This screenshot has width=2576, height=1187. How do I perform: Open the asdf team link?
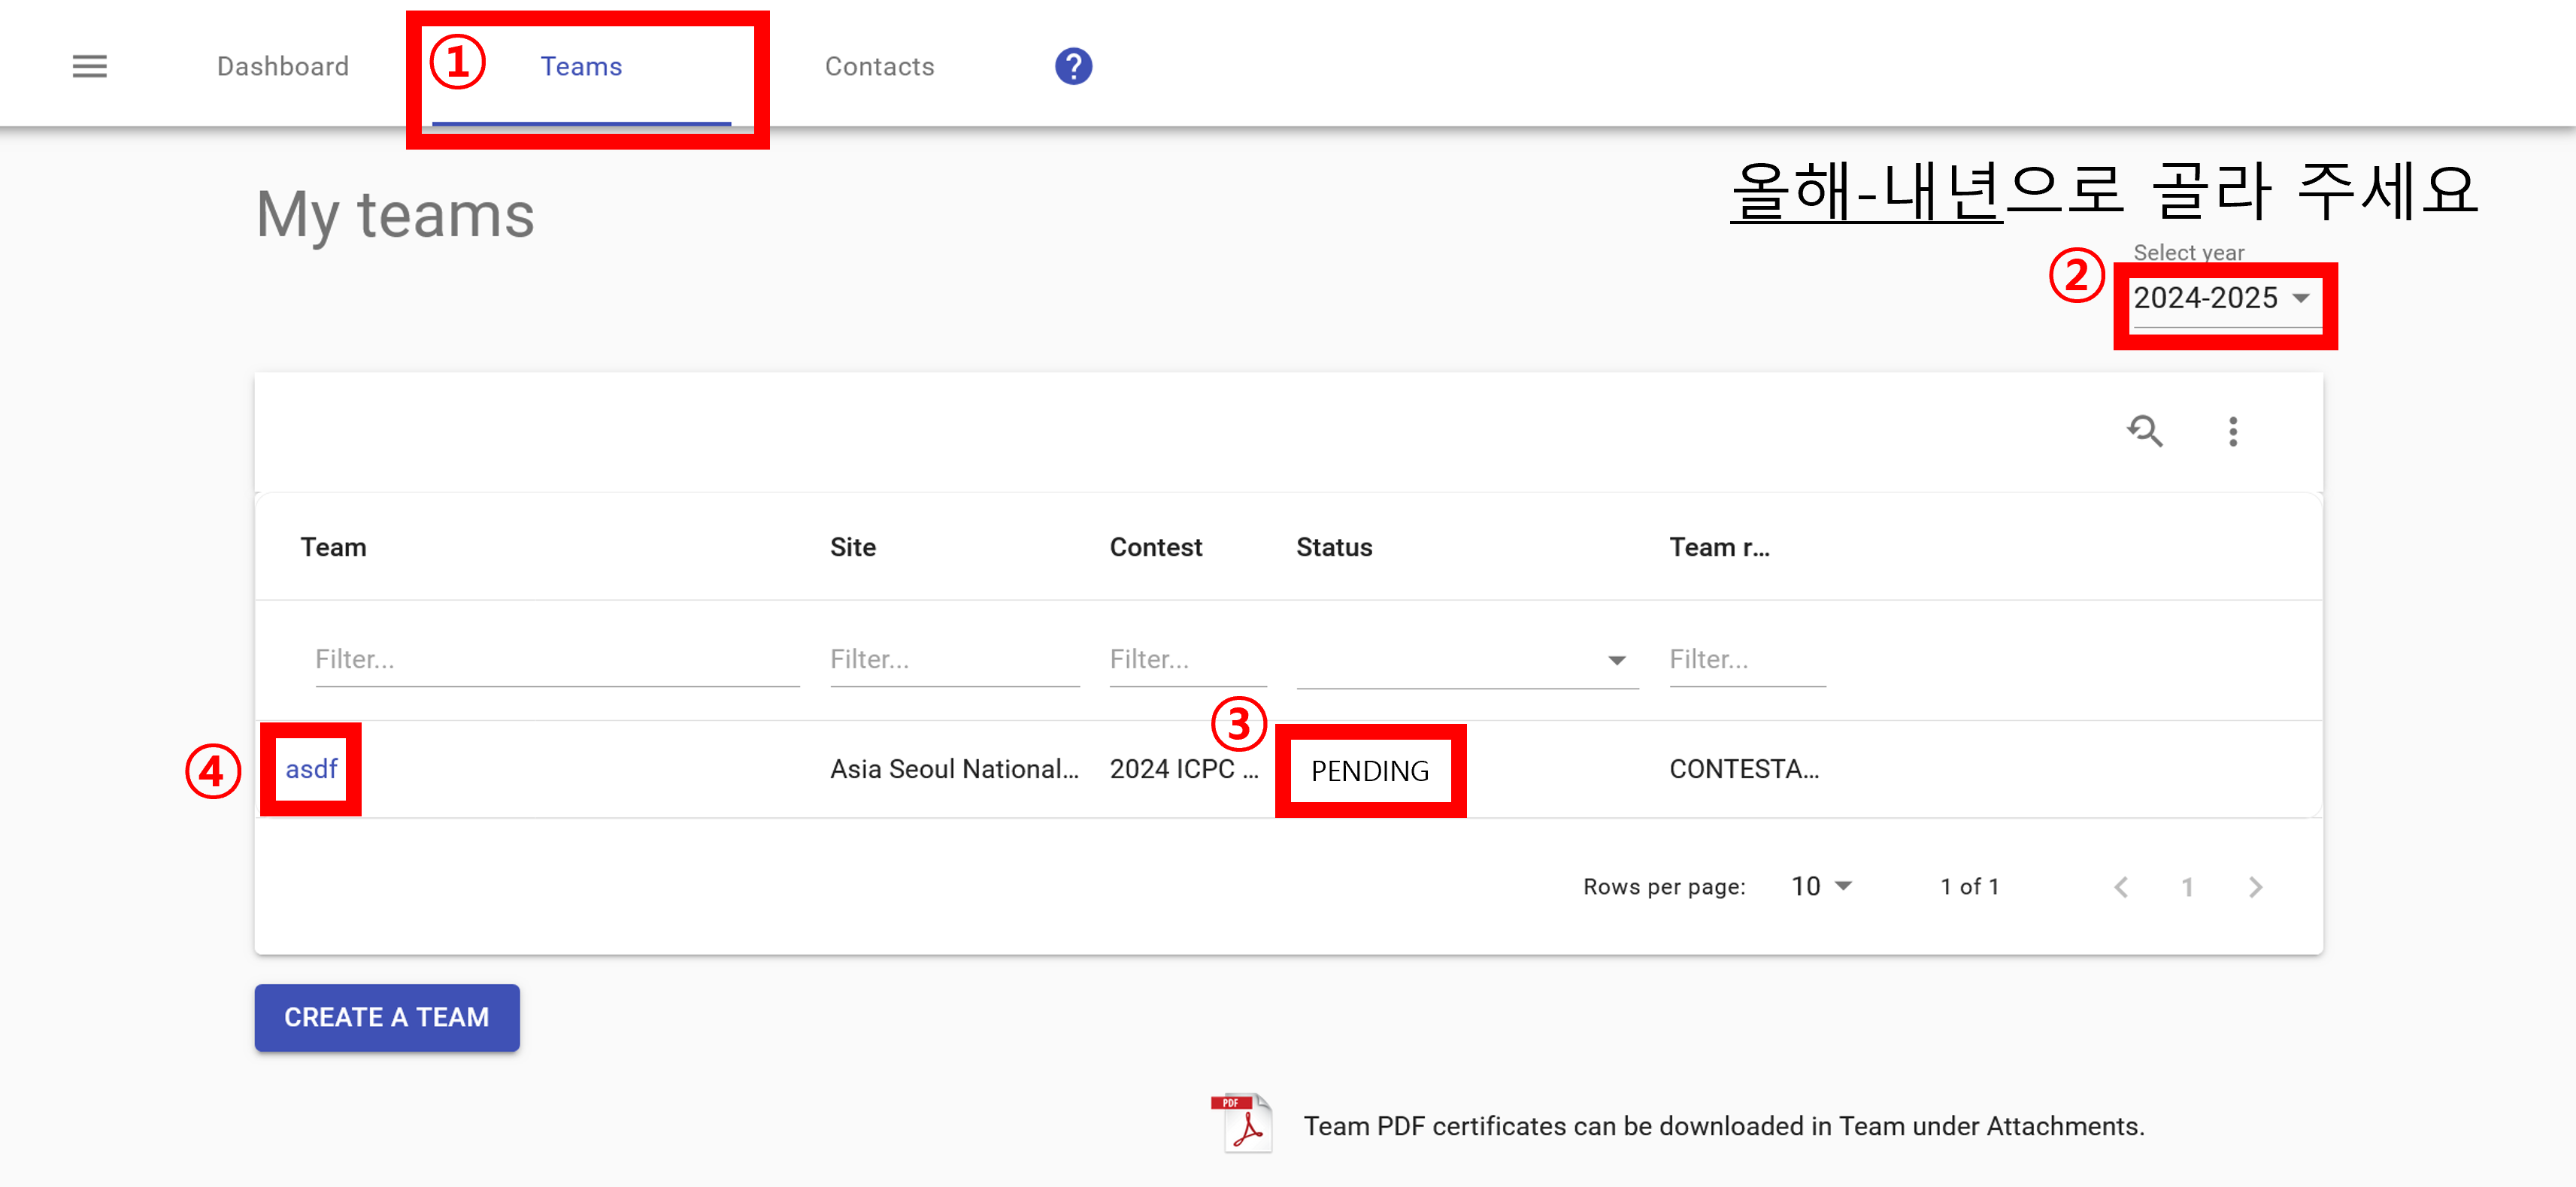coord(311,769)
